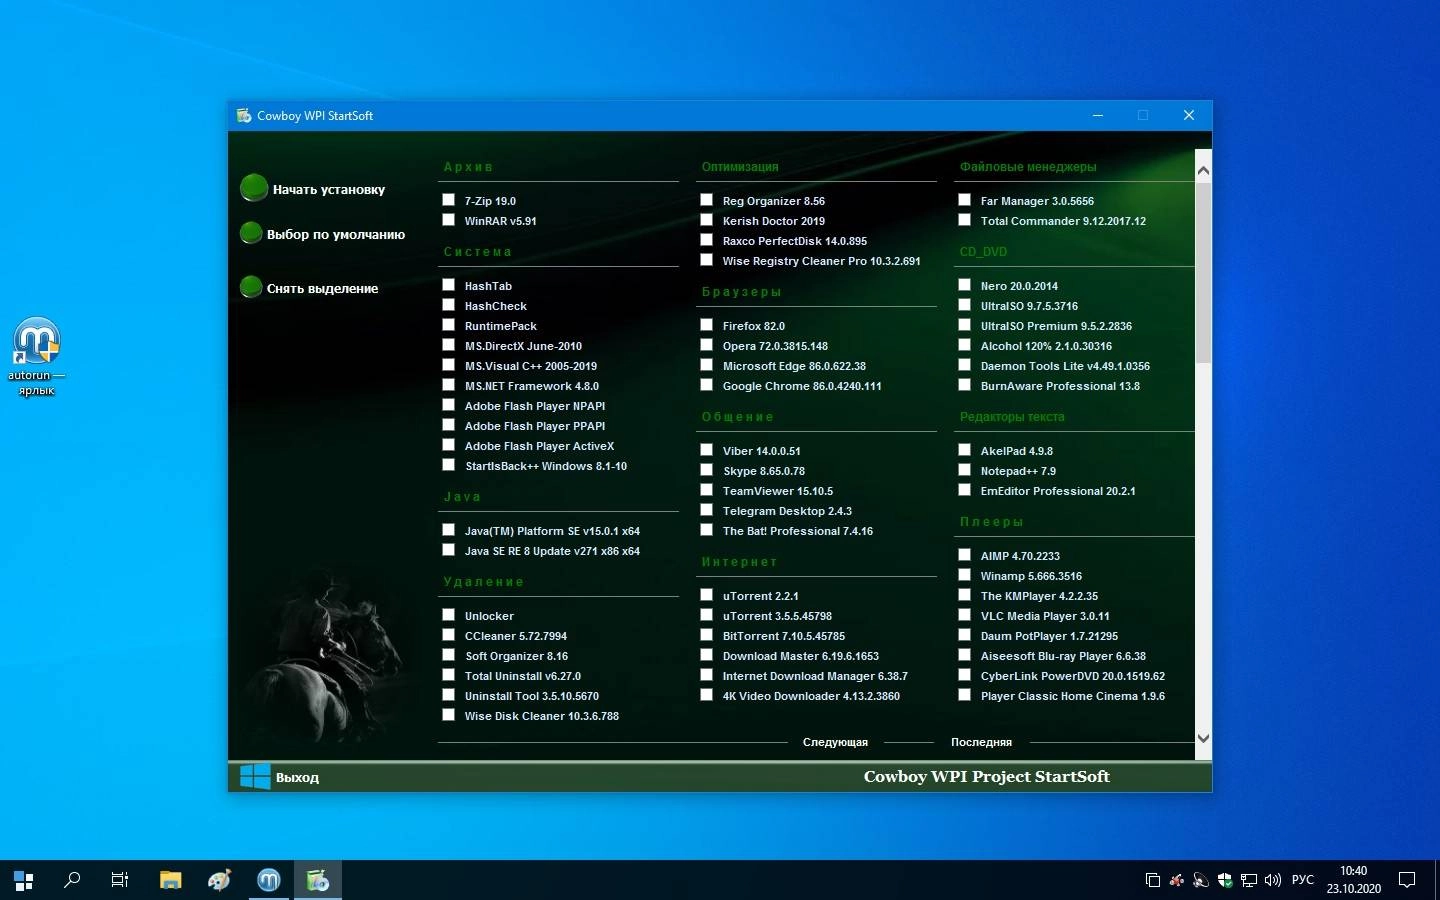The width and height of the screenshot is (1440, 900).
Task: Click the green Снять выделение orb
Action: (x=251, y=287)
